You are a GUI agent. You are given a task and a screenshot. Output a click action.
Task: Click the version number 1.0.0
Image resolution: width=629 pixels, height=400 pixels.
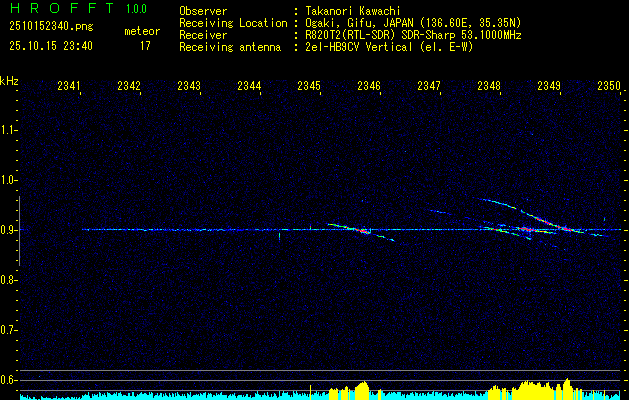pos(136,9)
